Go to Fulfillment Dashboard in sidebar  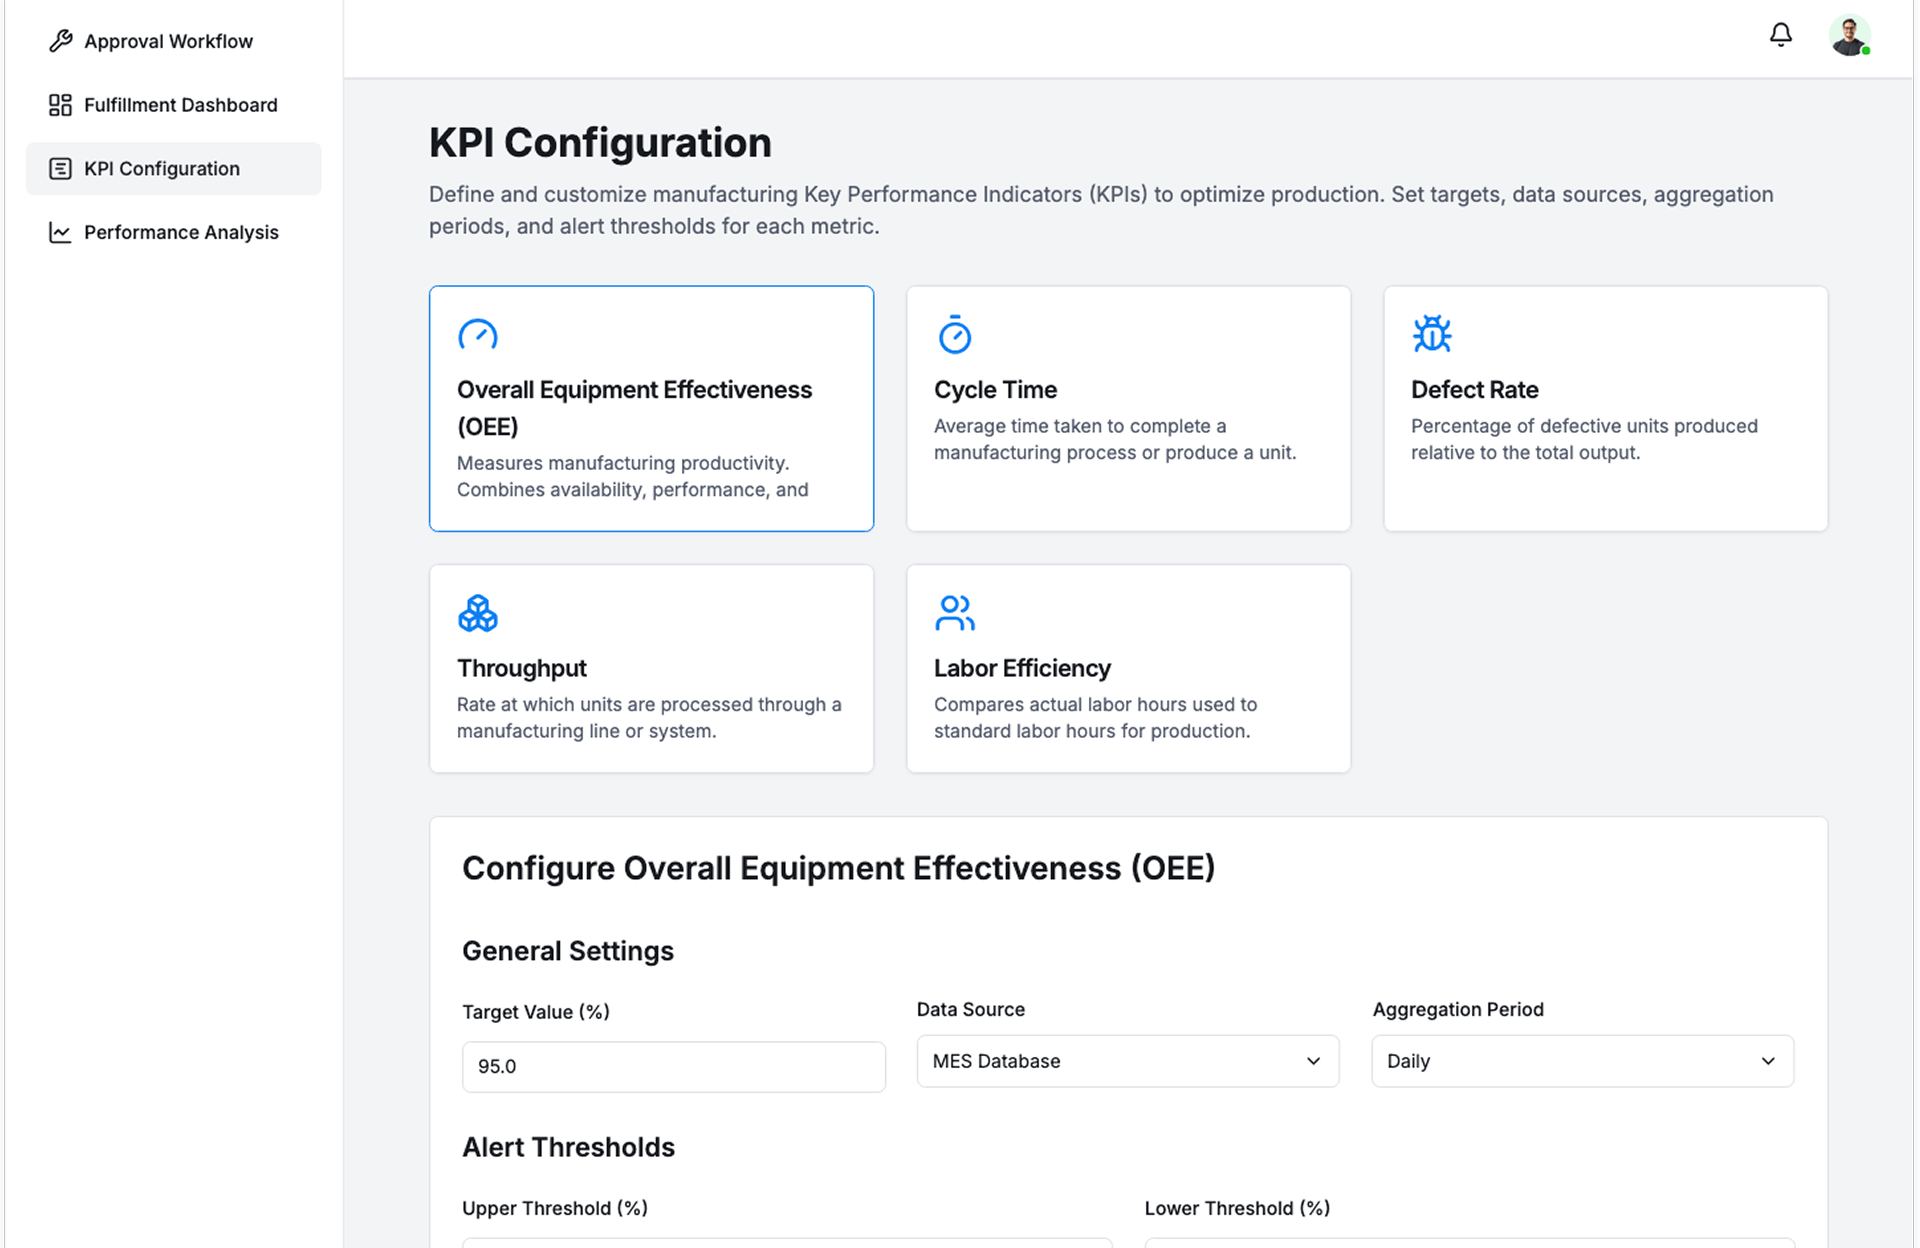(x=180, y=105)
